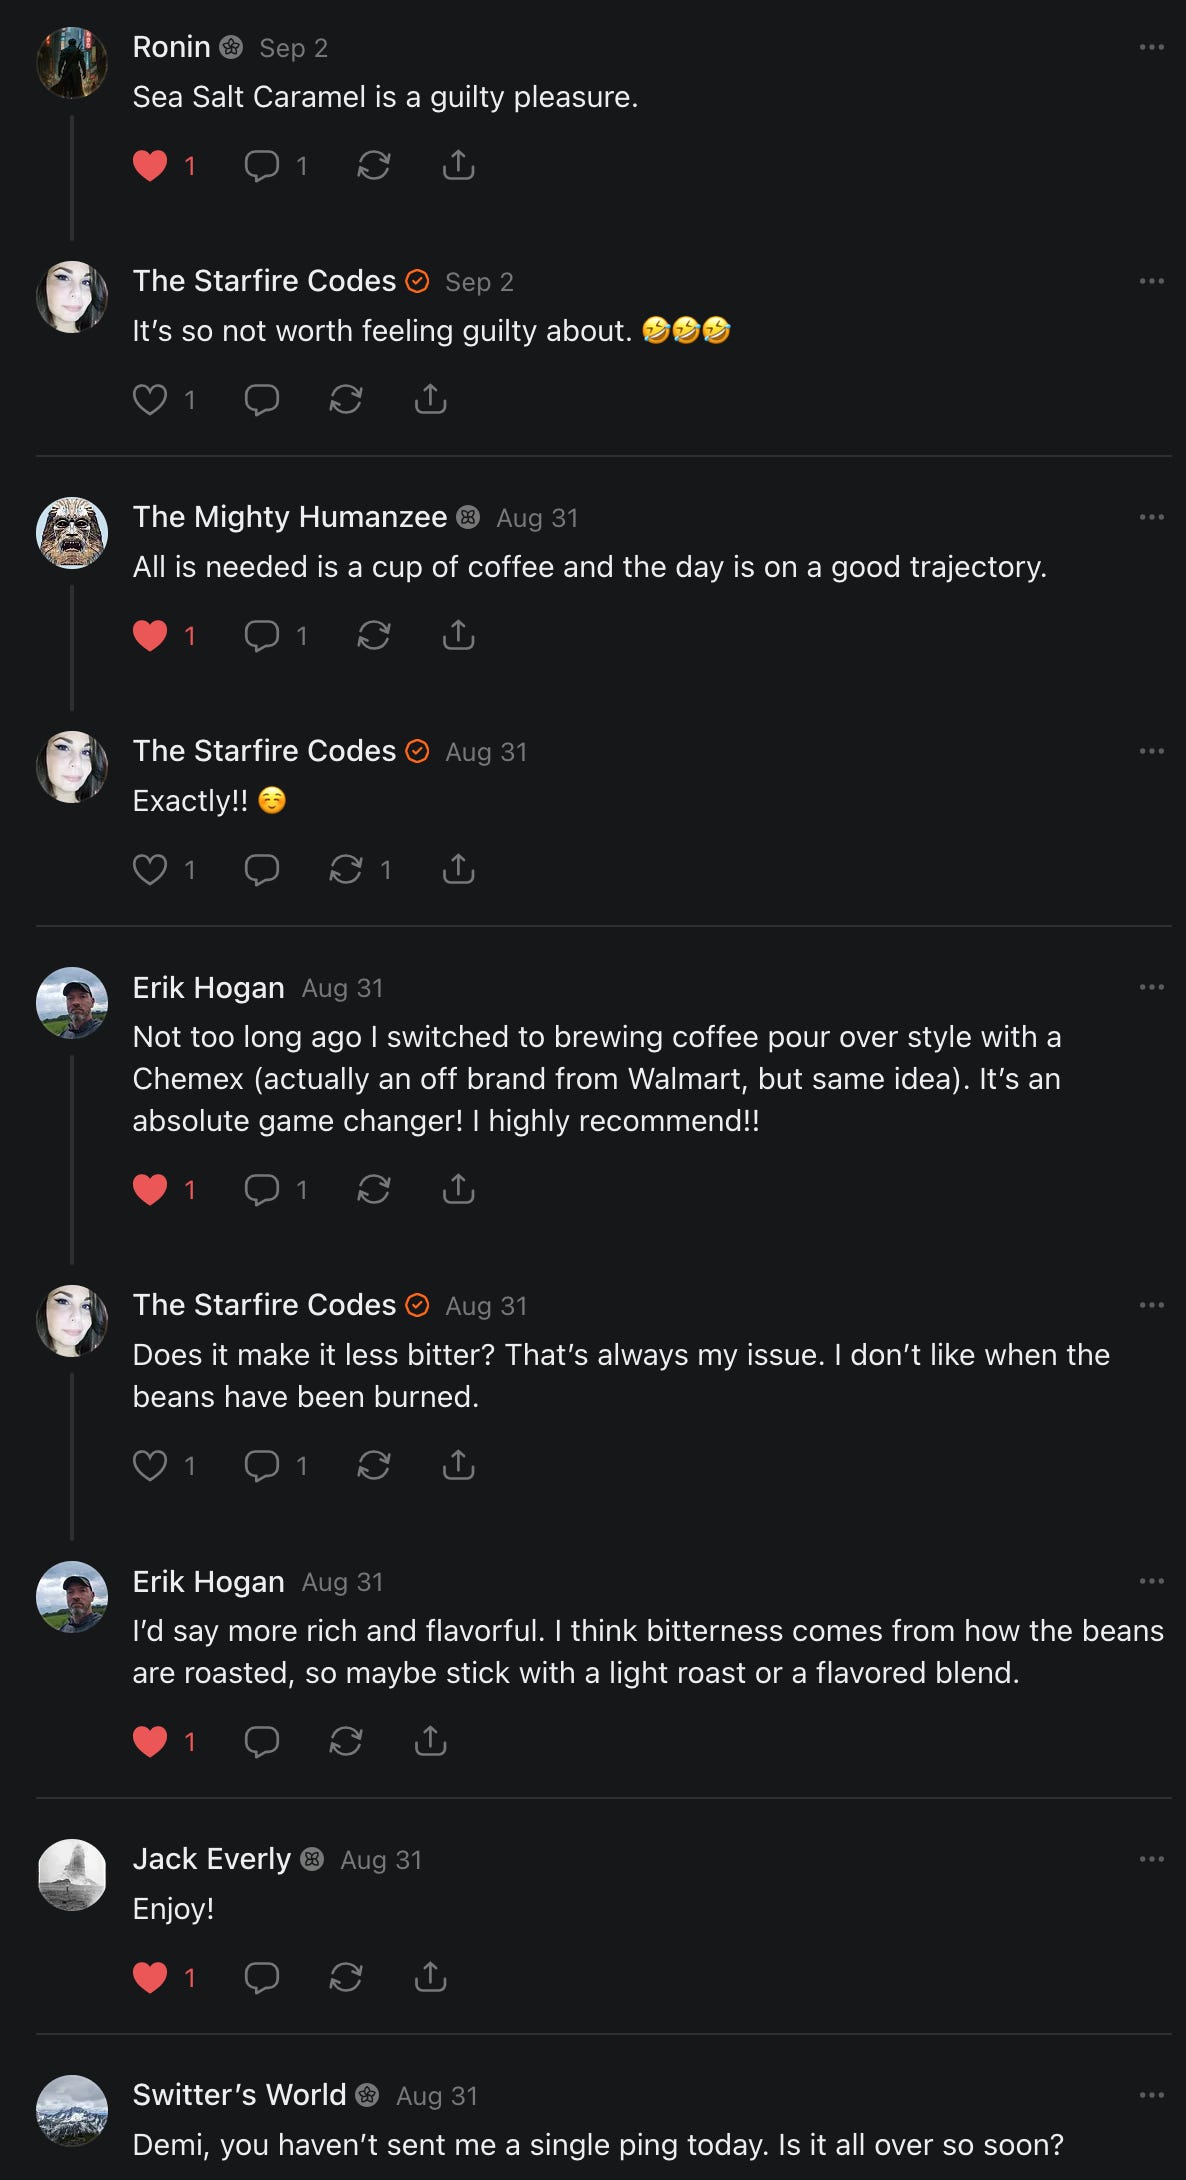
Task: Share Starfire Codes' 'not worth feeling guilty' reply
Action: 430,399
